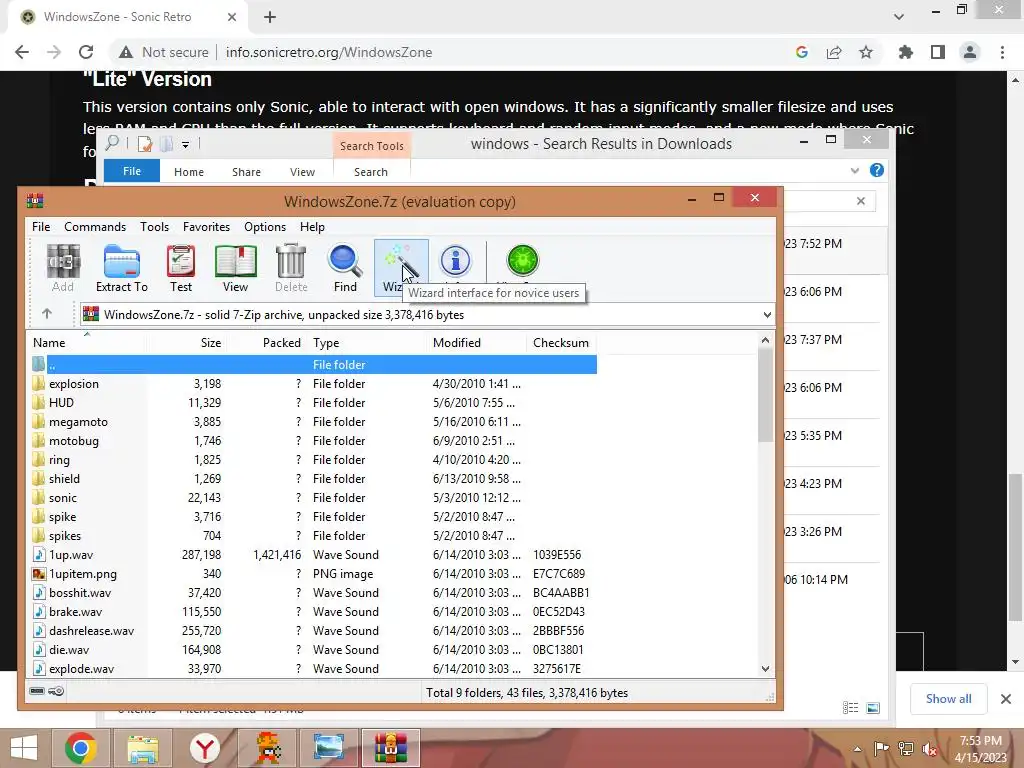Image resolution: width=1024 pixels, height=768 pixels.
Task: Click the key icon in WinRAR status bar
Action: pyautogui.click(x=56, y=691)
